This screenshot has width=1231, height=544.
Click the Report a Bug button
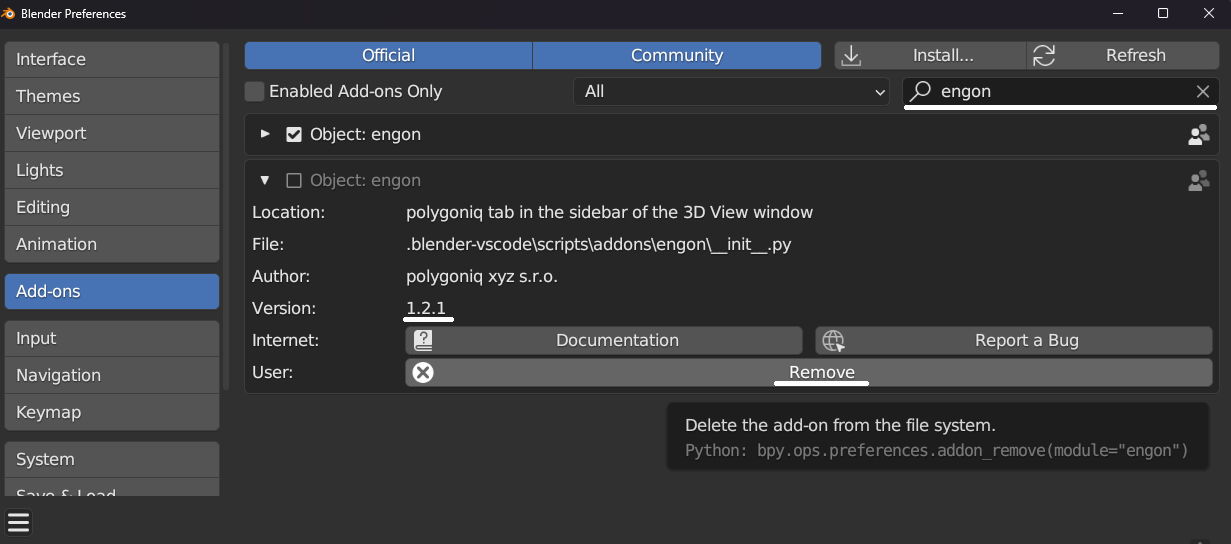(x=1014, y=340)
